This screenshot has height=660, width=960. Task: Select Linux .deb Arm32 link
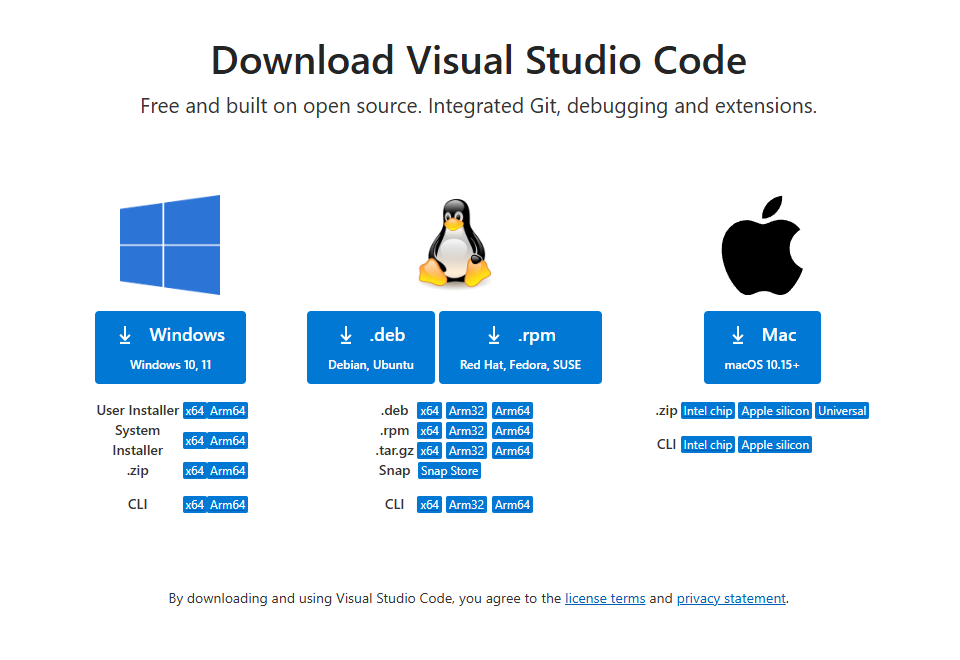[467, 411]
